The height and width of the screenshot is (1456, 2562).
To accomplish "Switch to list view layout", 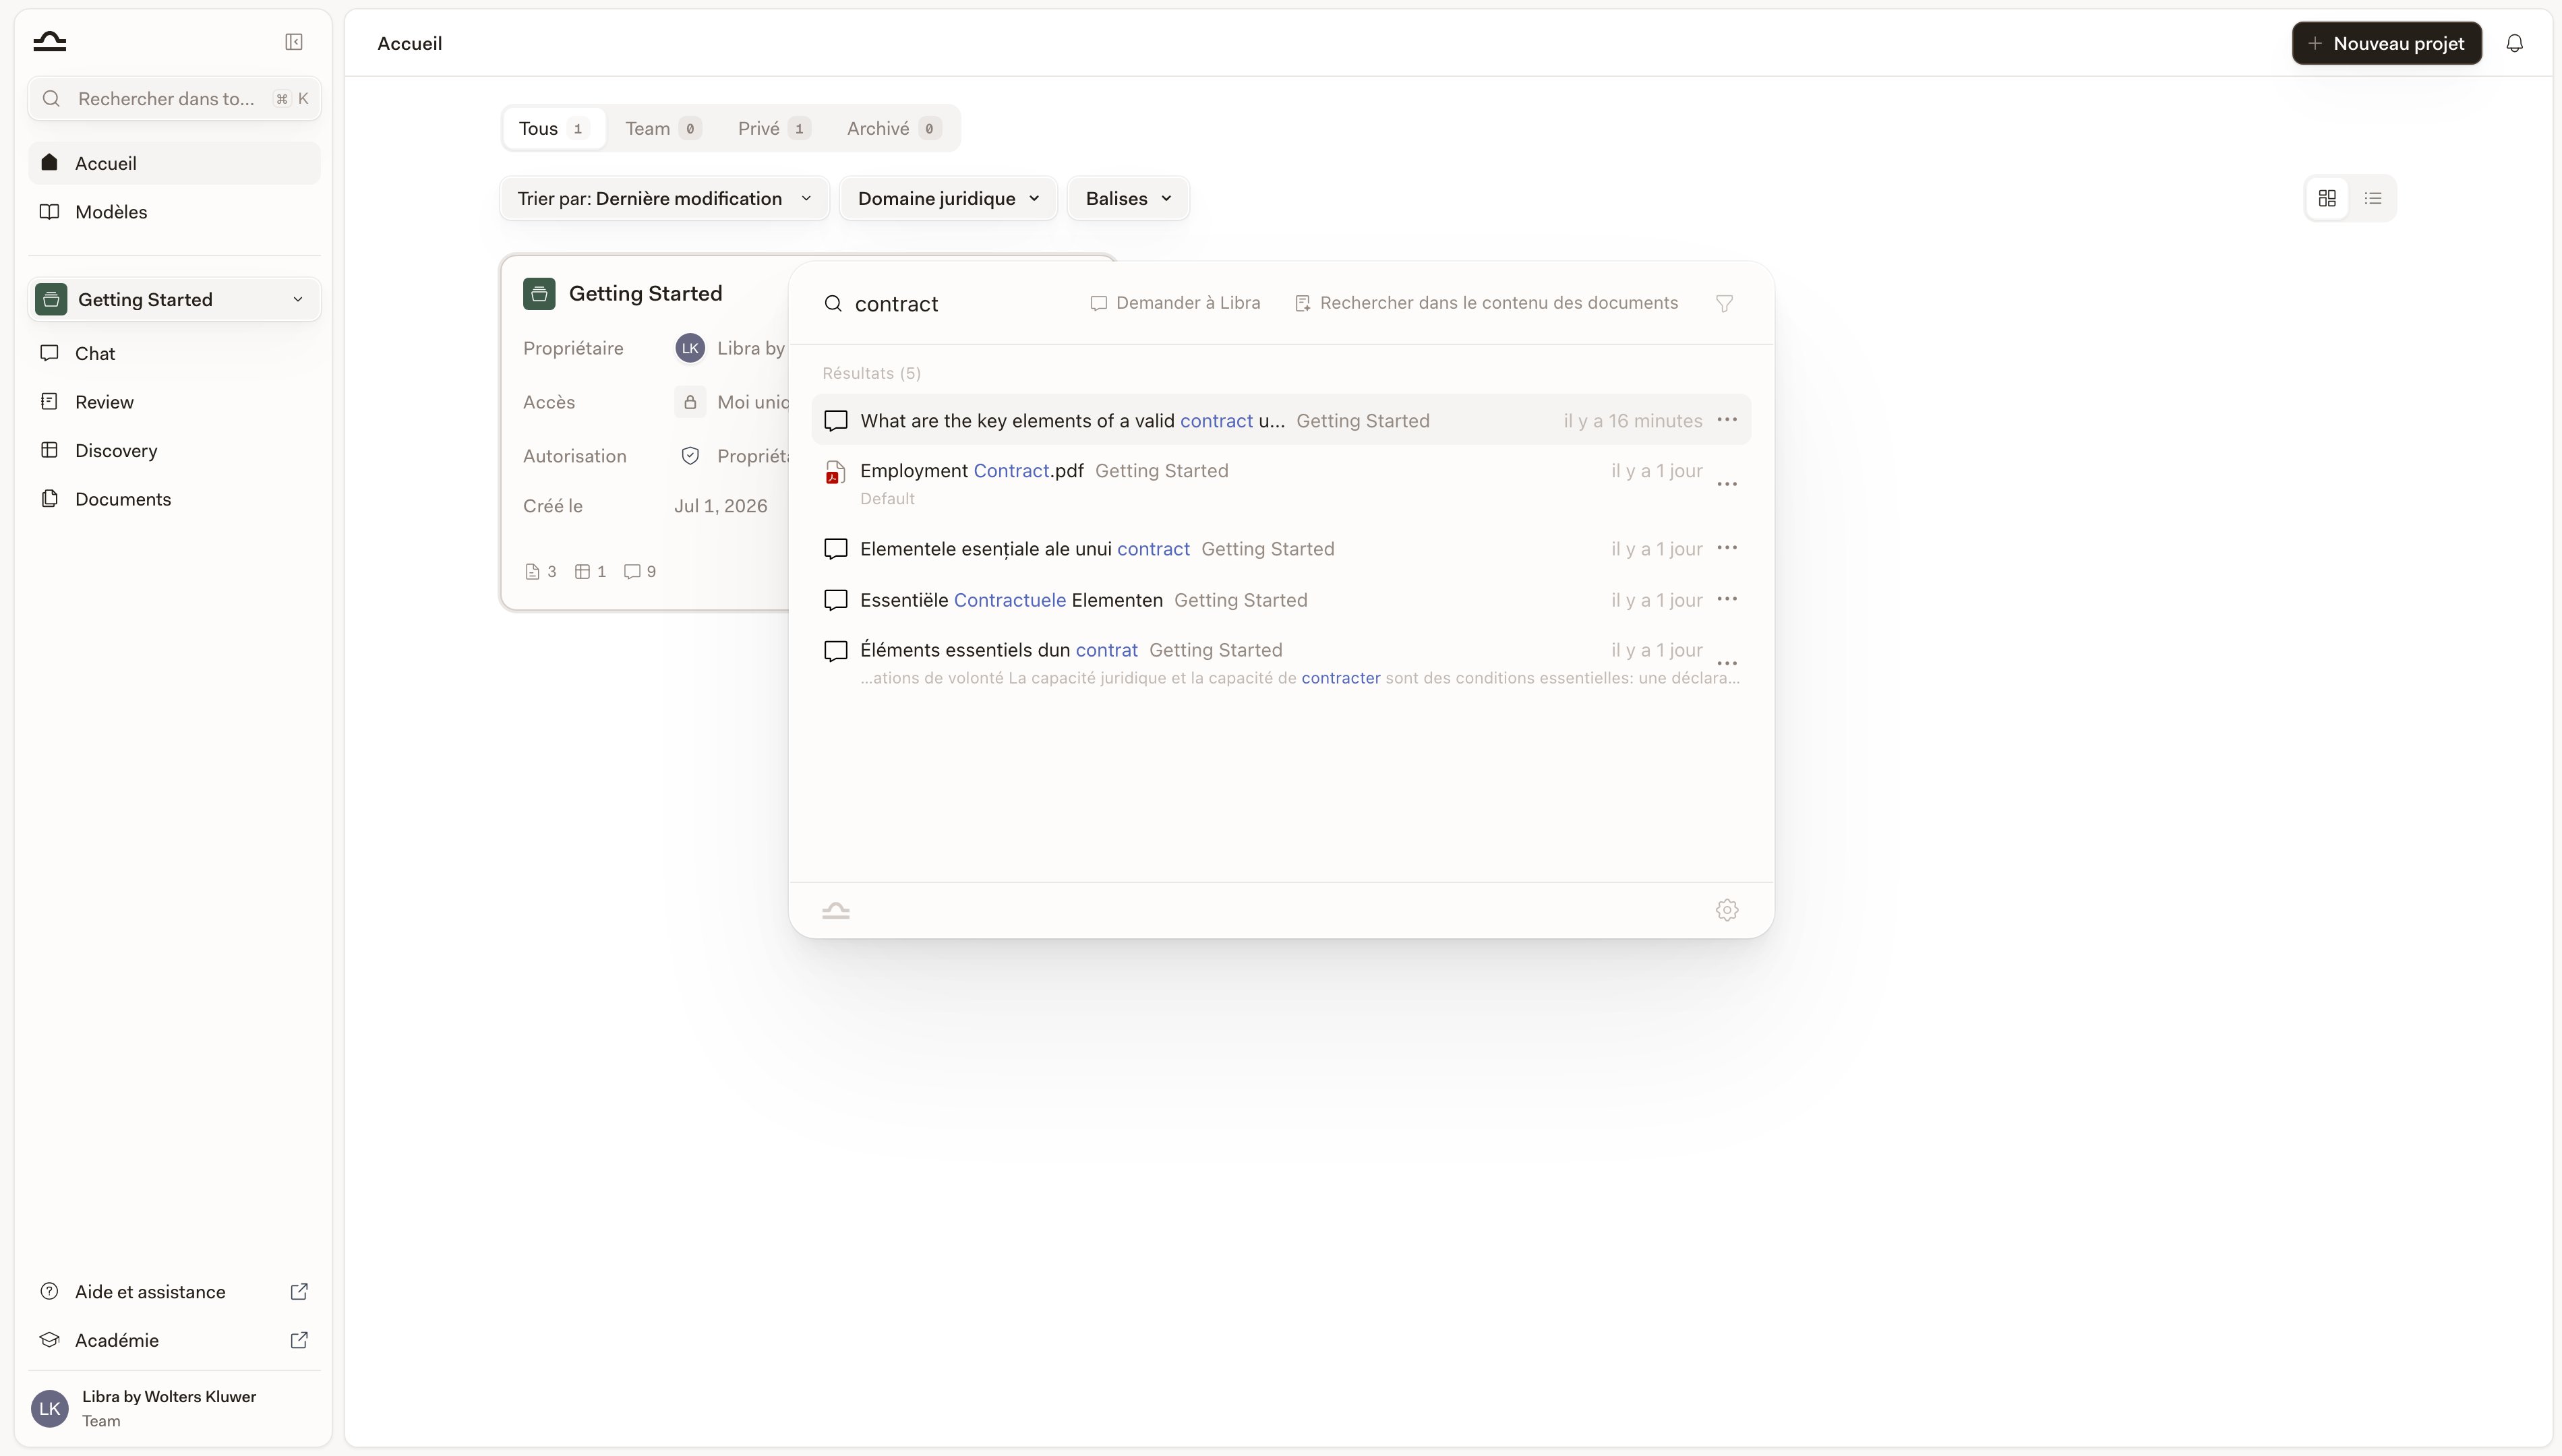I will 2373,198.
